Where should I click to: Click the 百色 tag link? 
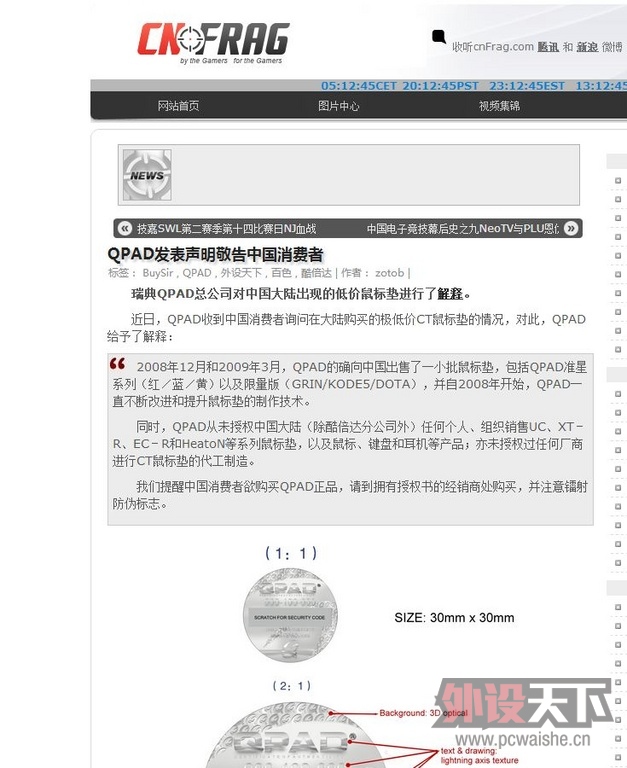(281, 273)
